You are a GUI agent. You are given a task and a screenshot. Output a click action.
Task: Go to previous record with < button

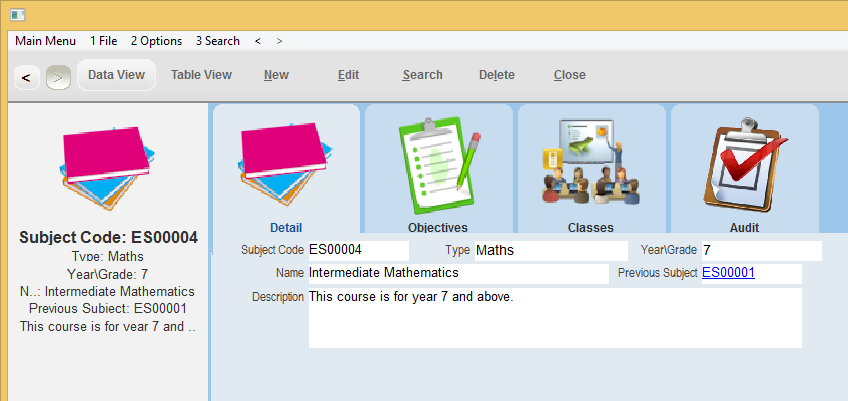click(26, 78)
